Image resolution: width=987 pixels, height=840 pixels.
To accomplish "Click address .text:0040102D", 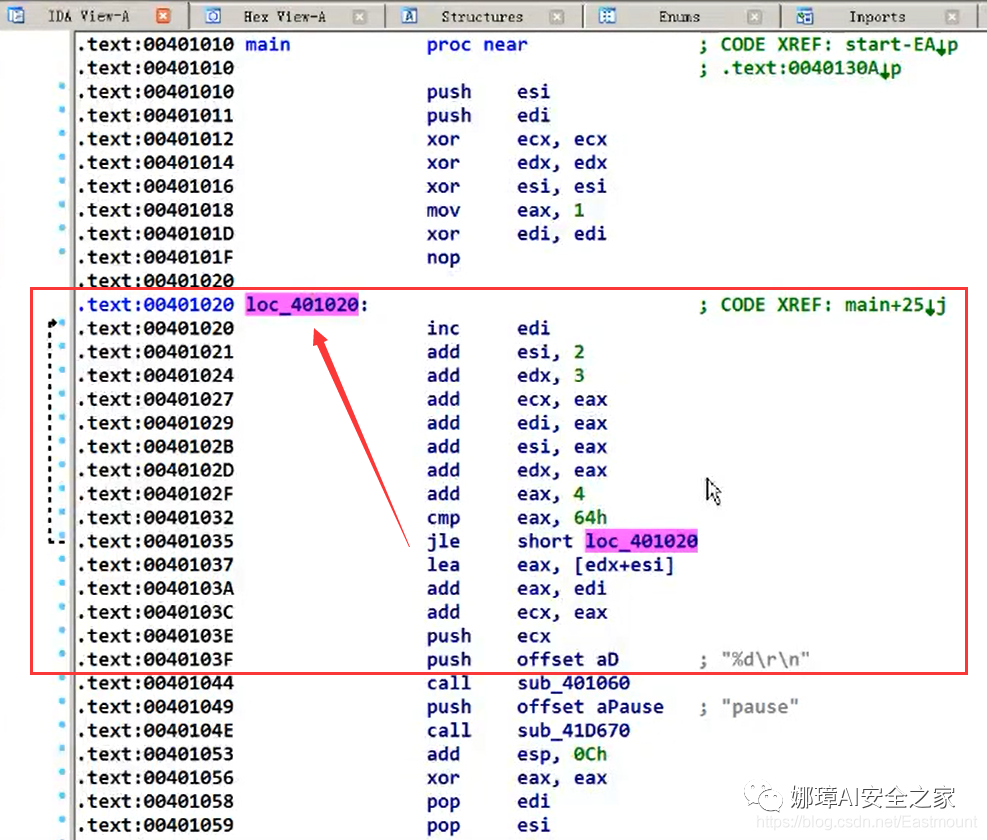I will point(155,470).
